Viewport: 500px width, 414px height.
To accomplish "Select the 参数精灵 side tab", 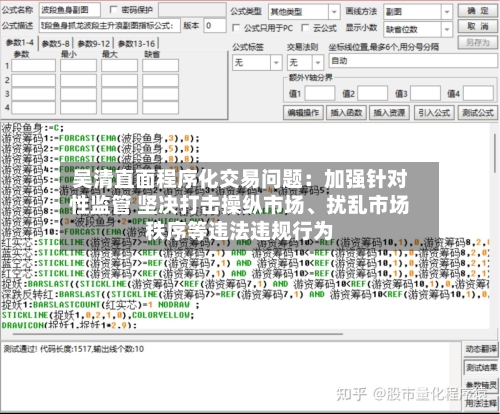I will pos(481,385).
